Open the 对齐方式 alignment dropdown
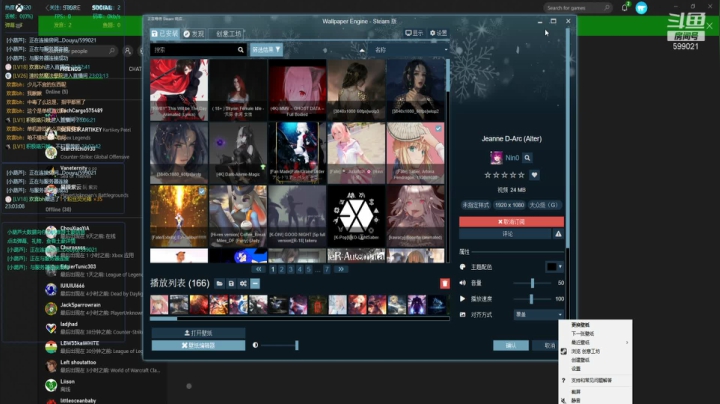The image size is (720, 404). 538,314
